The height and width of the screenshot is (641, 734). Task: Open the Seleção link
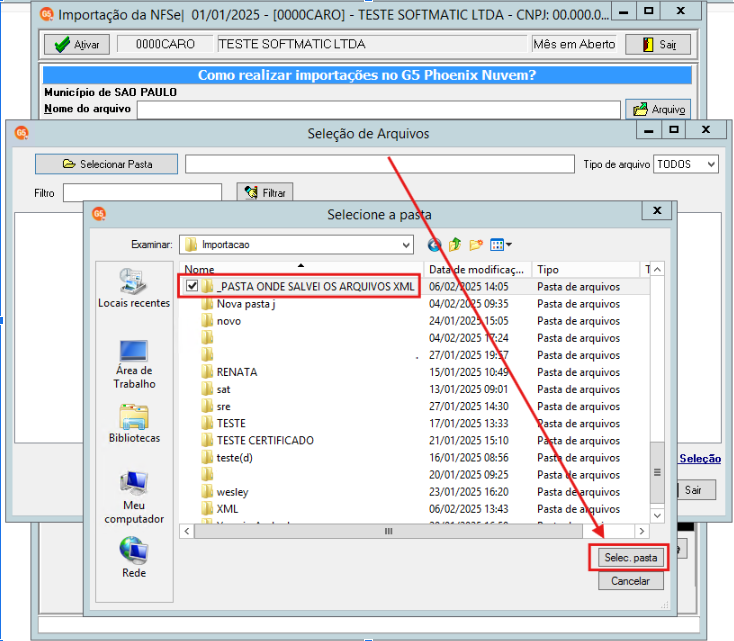coord(700,458)
